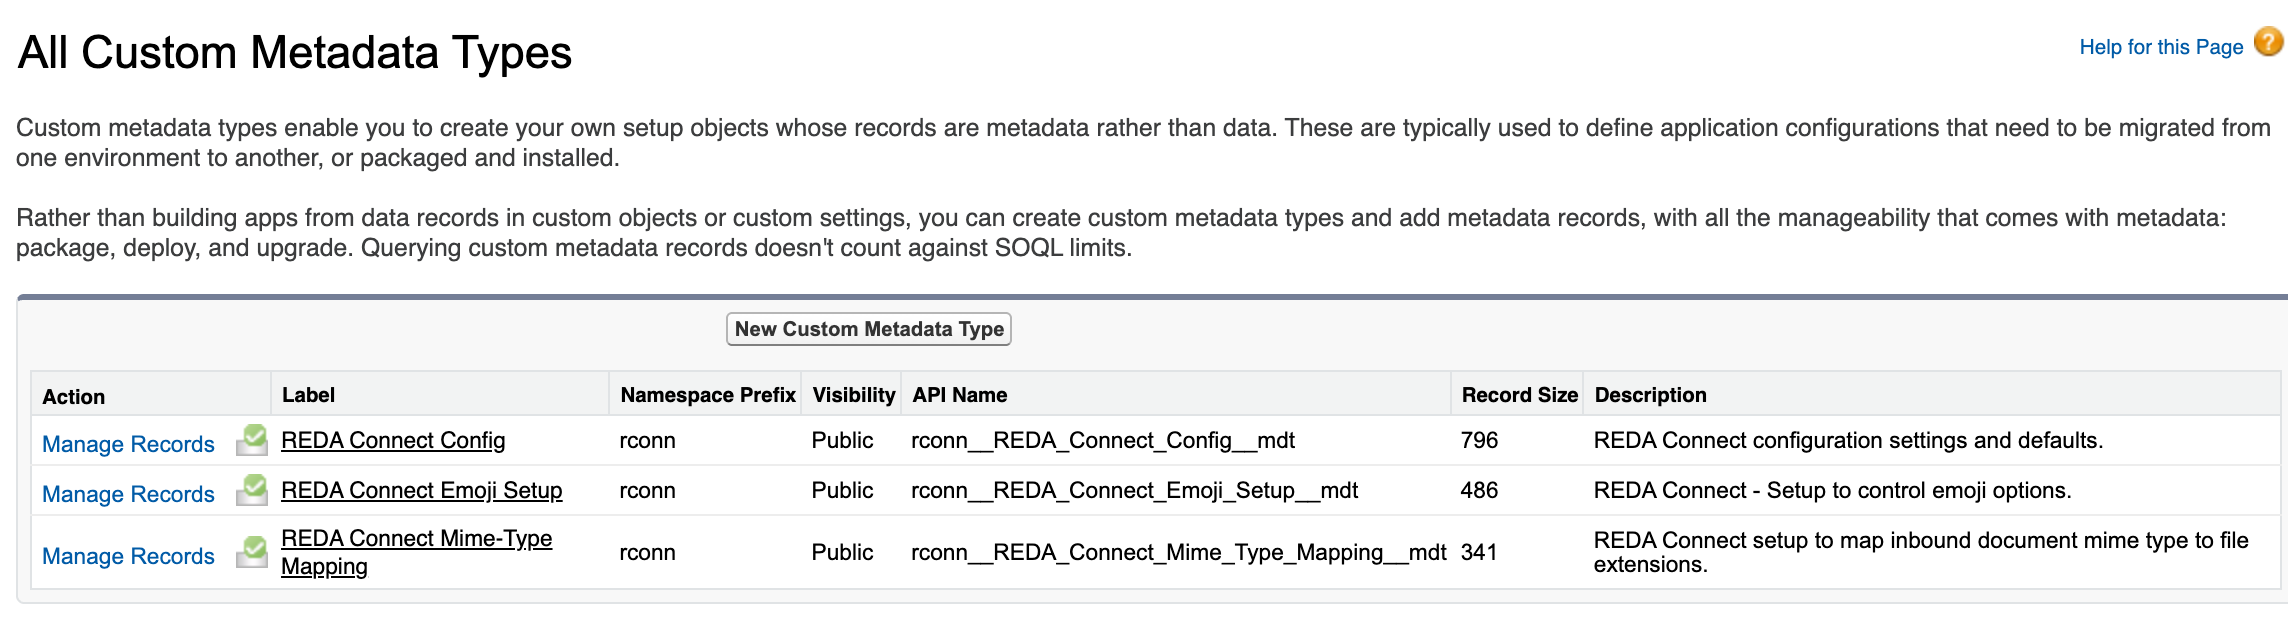Click record size value 796
Screen dimensions: 2288x636
(1479, 440)
